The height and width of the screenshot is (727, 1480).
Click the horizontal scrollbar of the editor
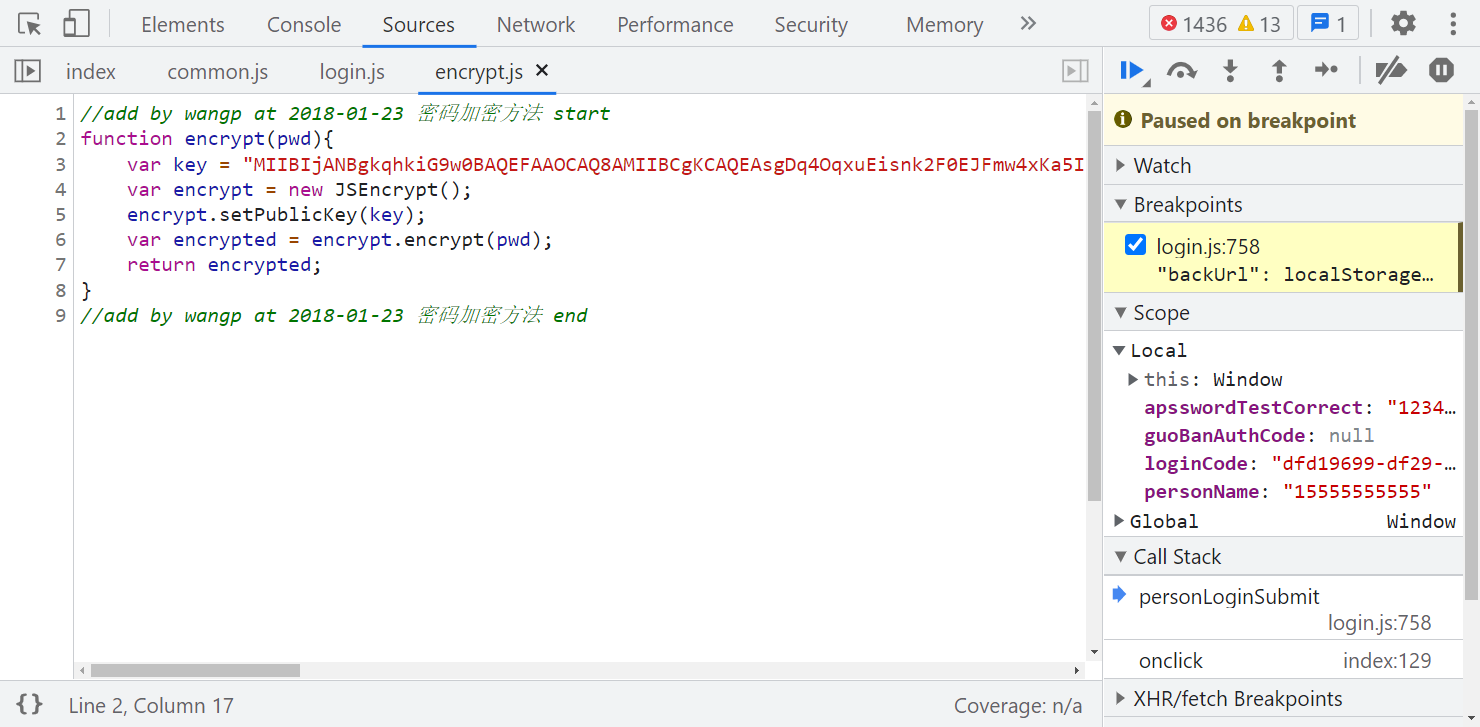(195, 670)
